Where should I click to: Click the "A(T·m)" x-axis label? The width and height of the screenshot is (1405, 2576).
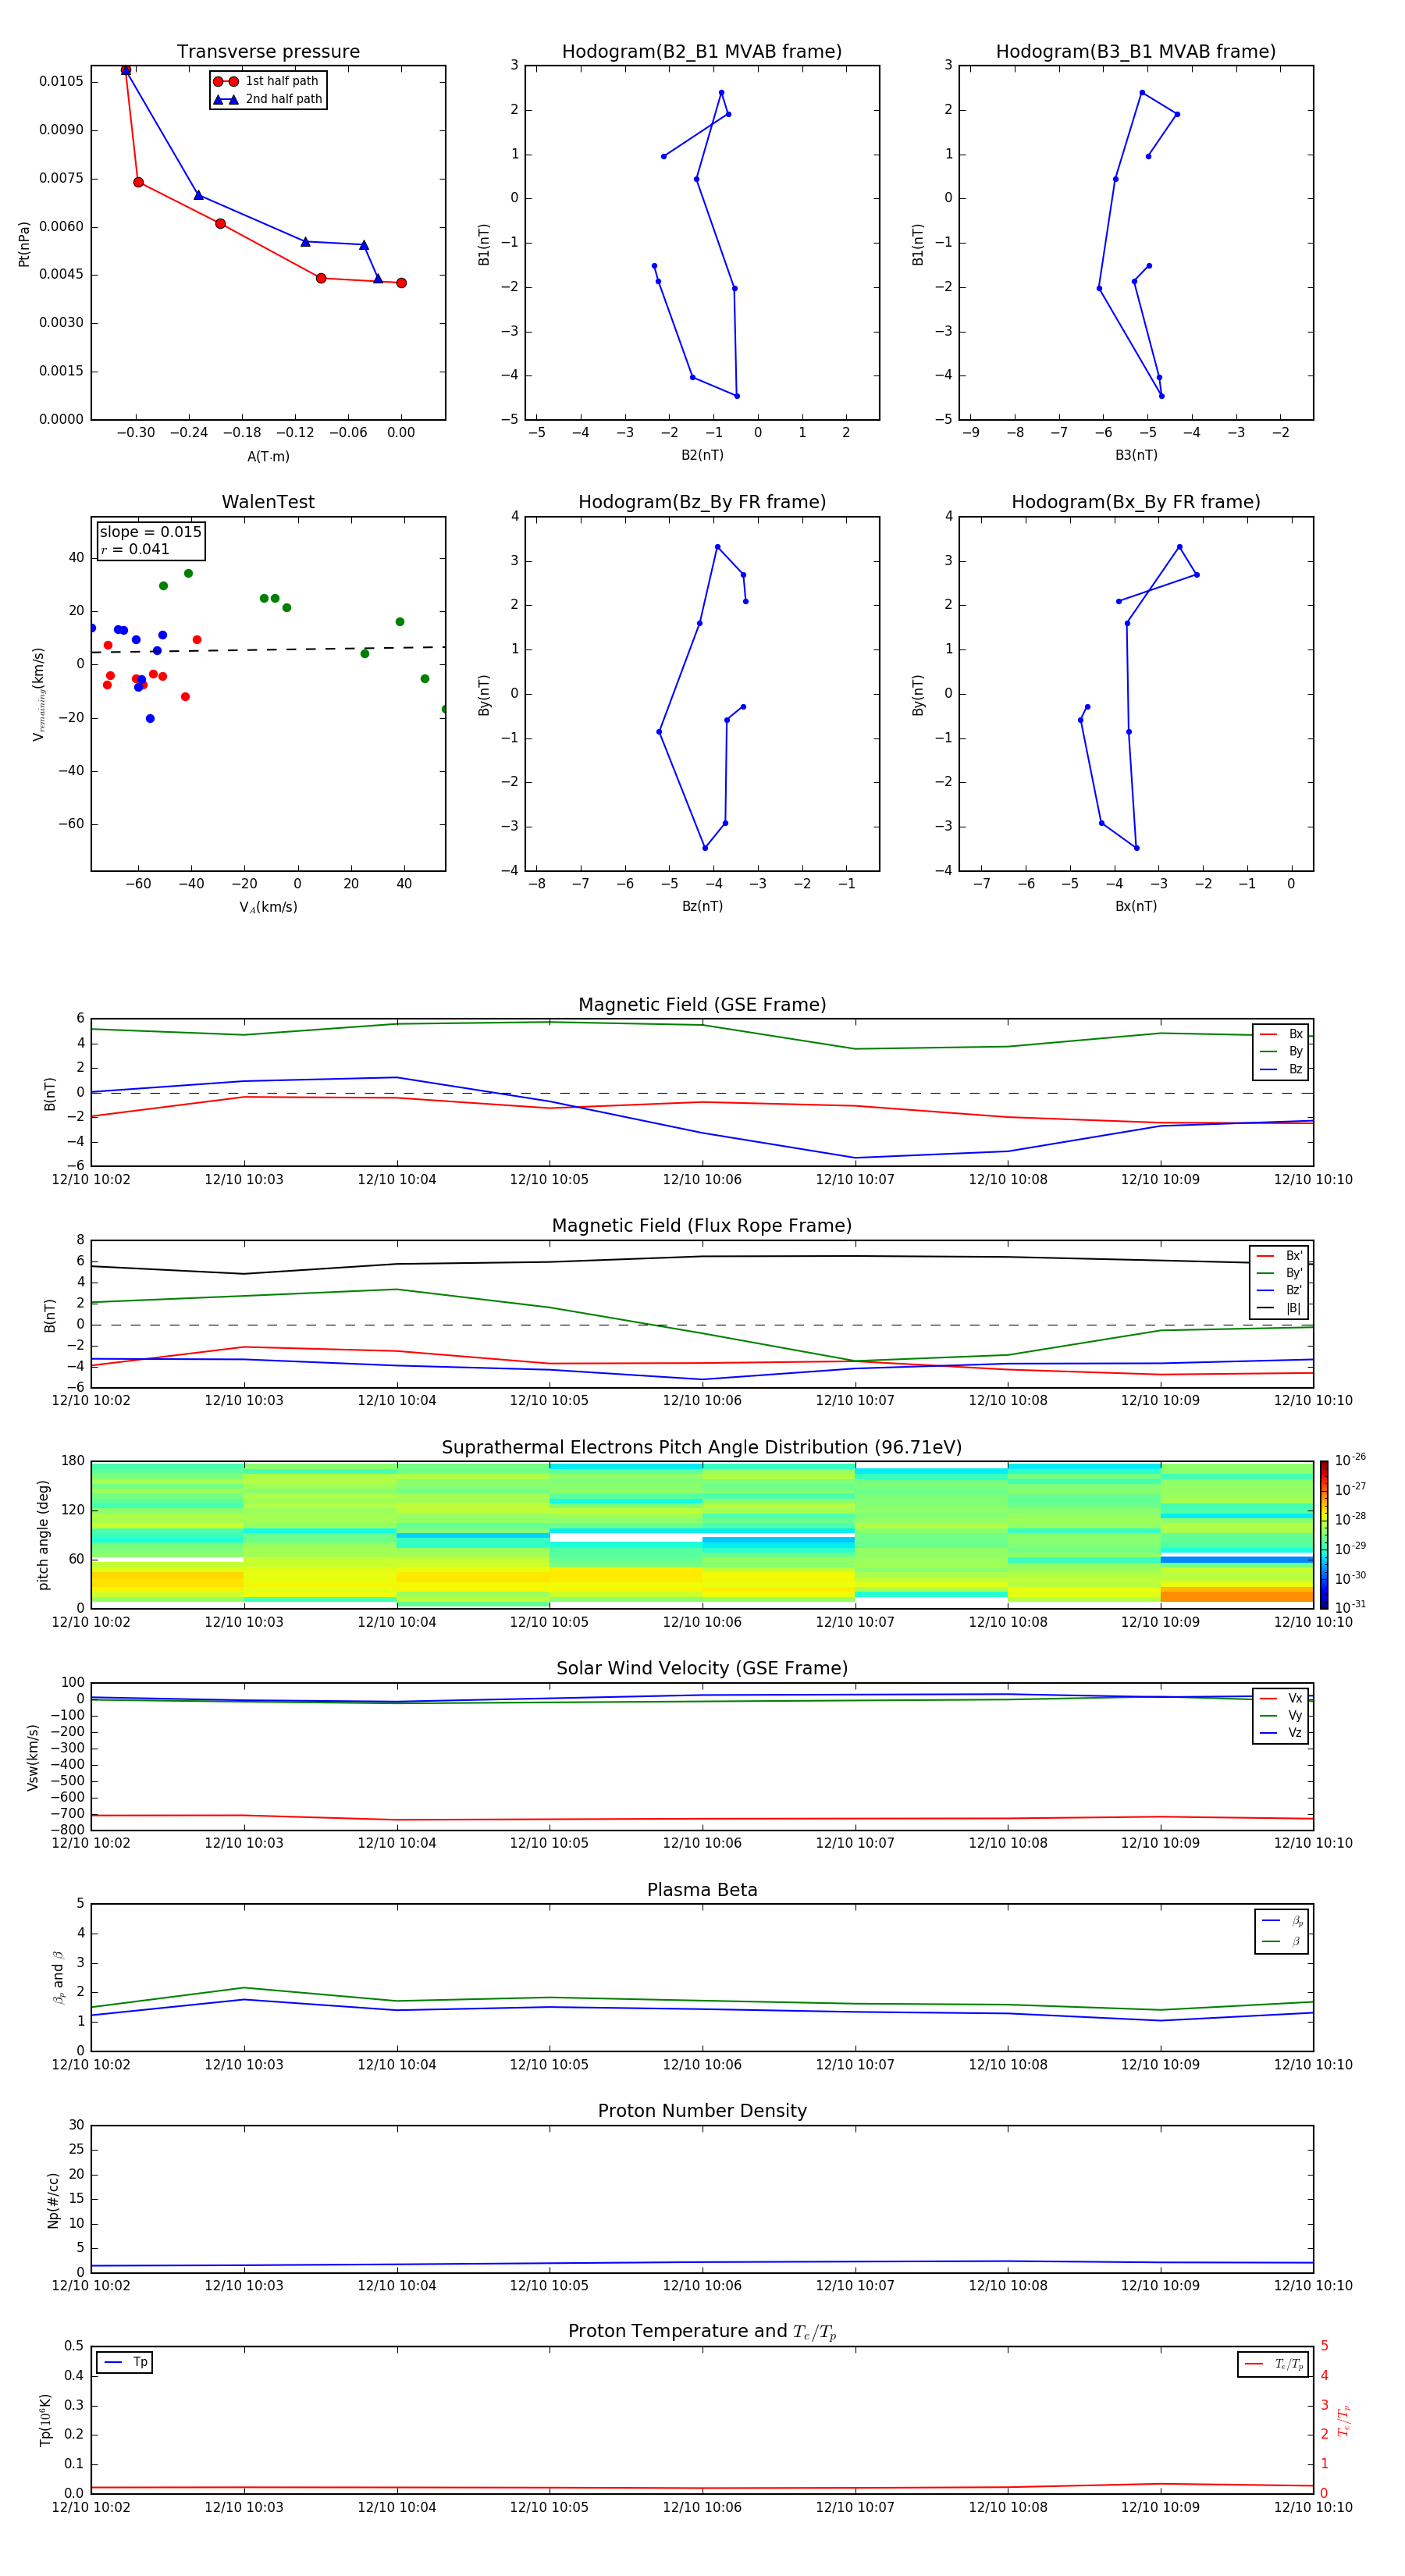click(x=268, y=456)
